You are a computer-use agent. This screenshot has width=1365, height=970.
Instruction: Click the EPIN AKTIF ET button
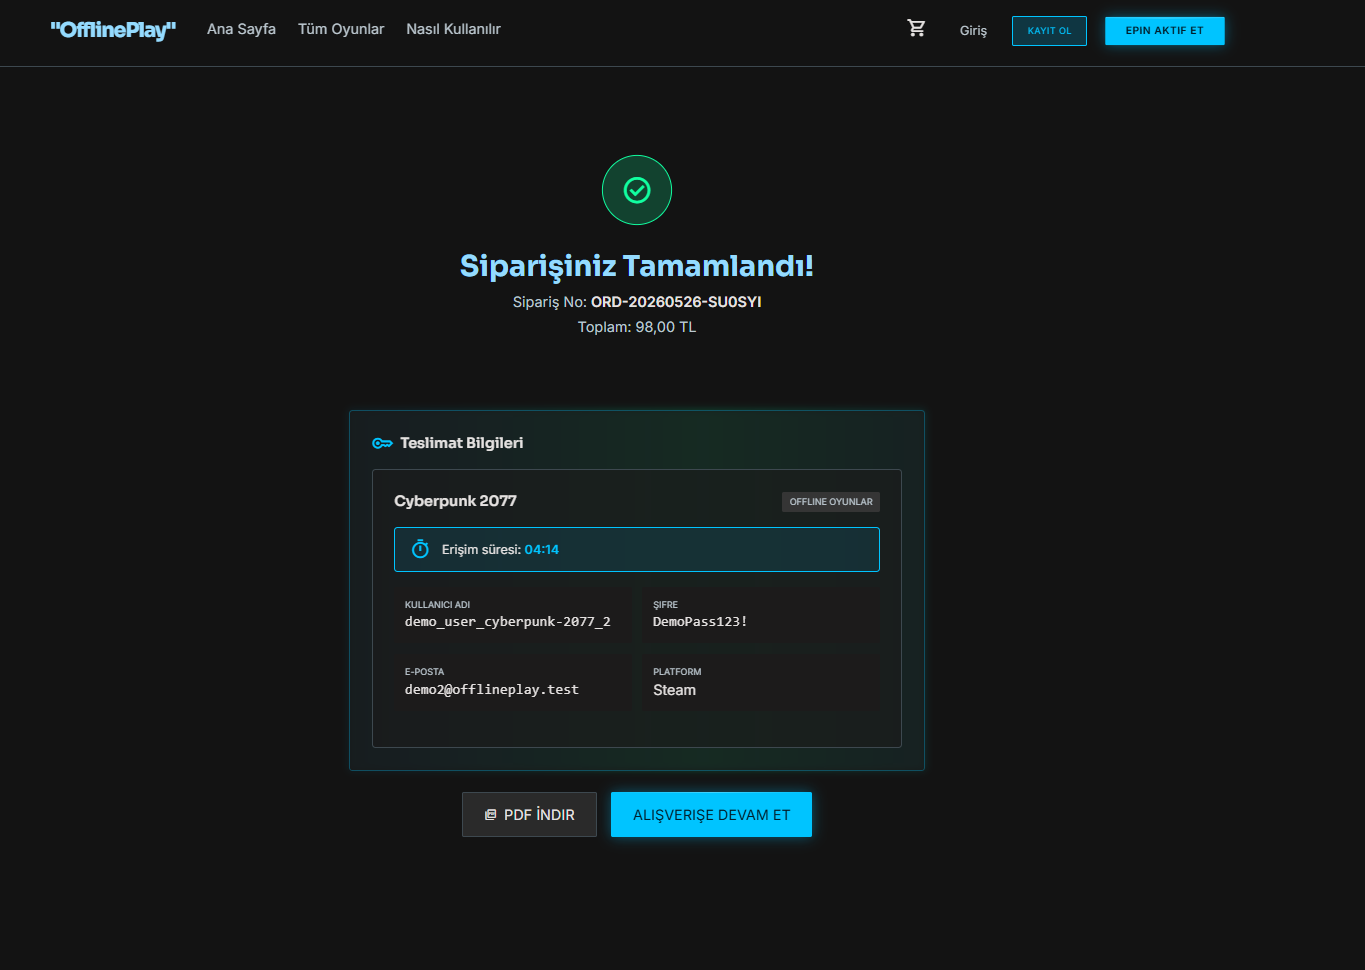(x=1164, y=31)
